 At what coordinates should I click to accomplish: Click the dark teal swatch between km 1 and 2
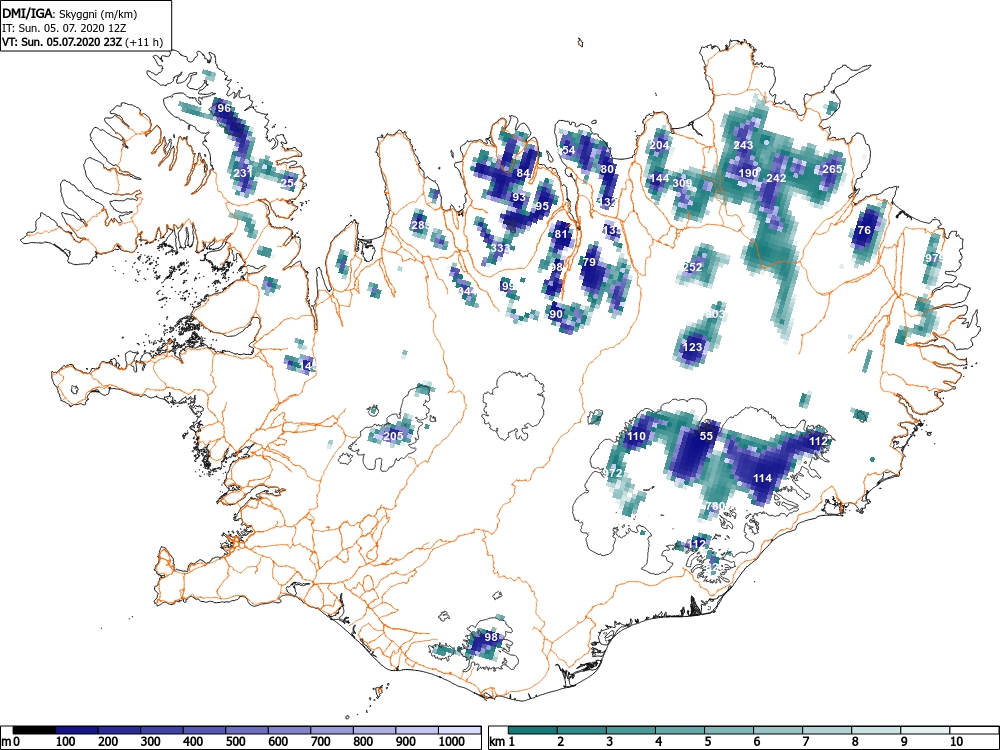click(533, 730)
